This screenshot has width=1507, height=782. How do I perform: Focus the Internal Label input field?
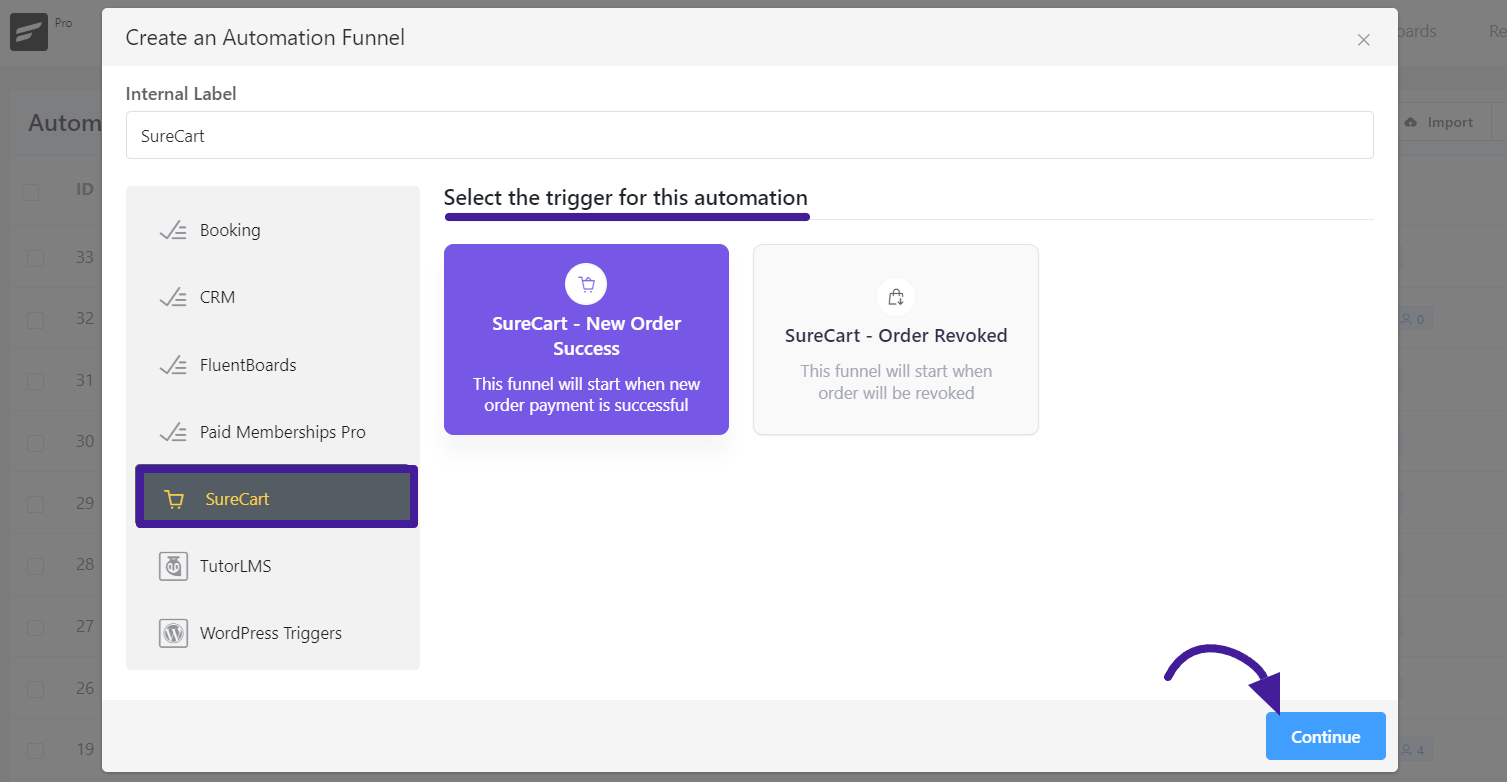[x=750, y=135]
